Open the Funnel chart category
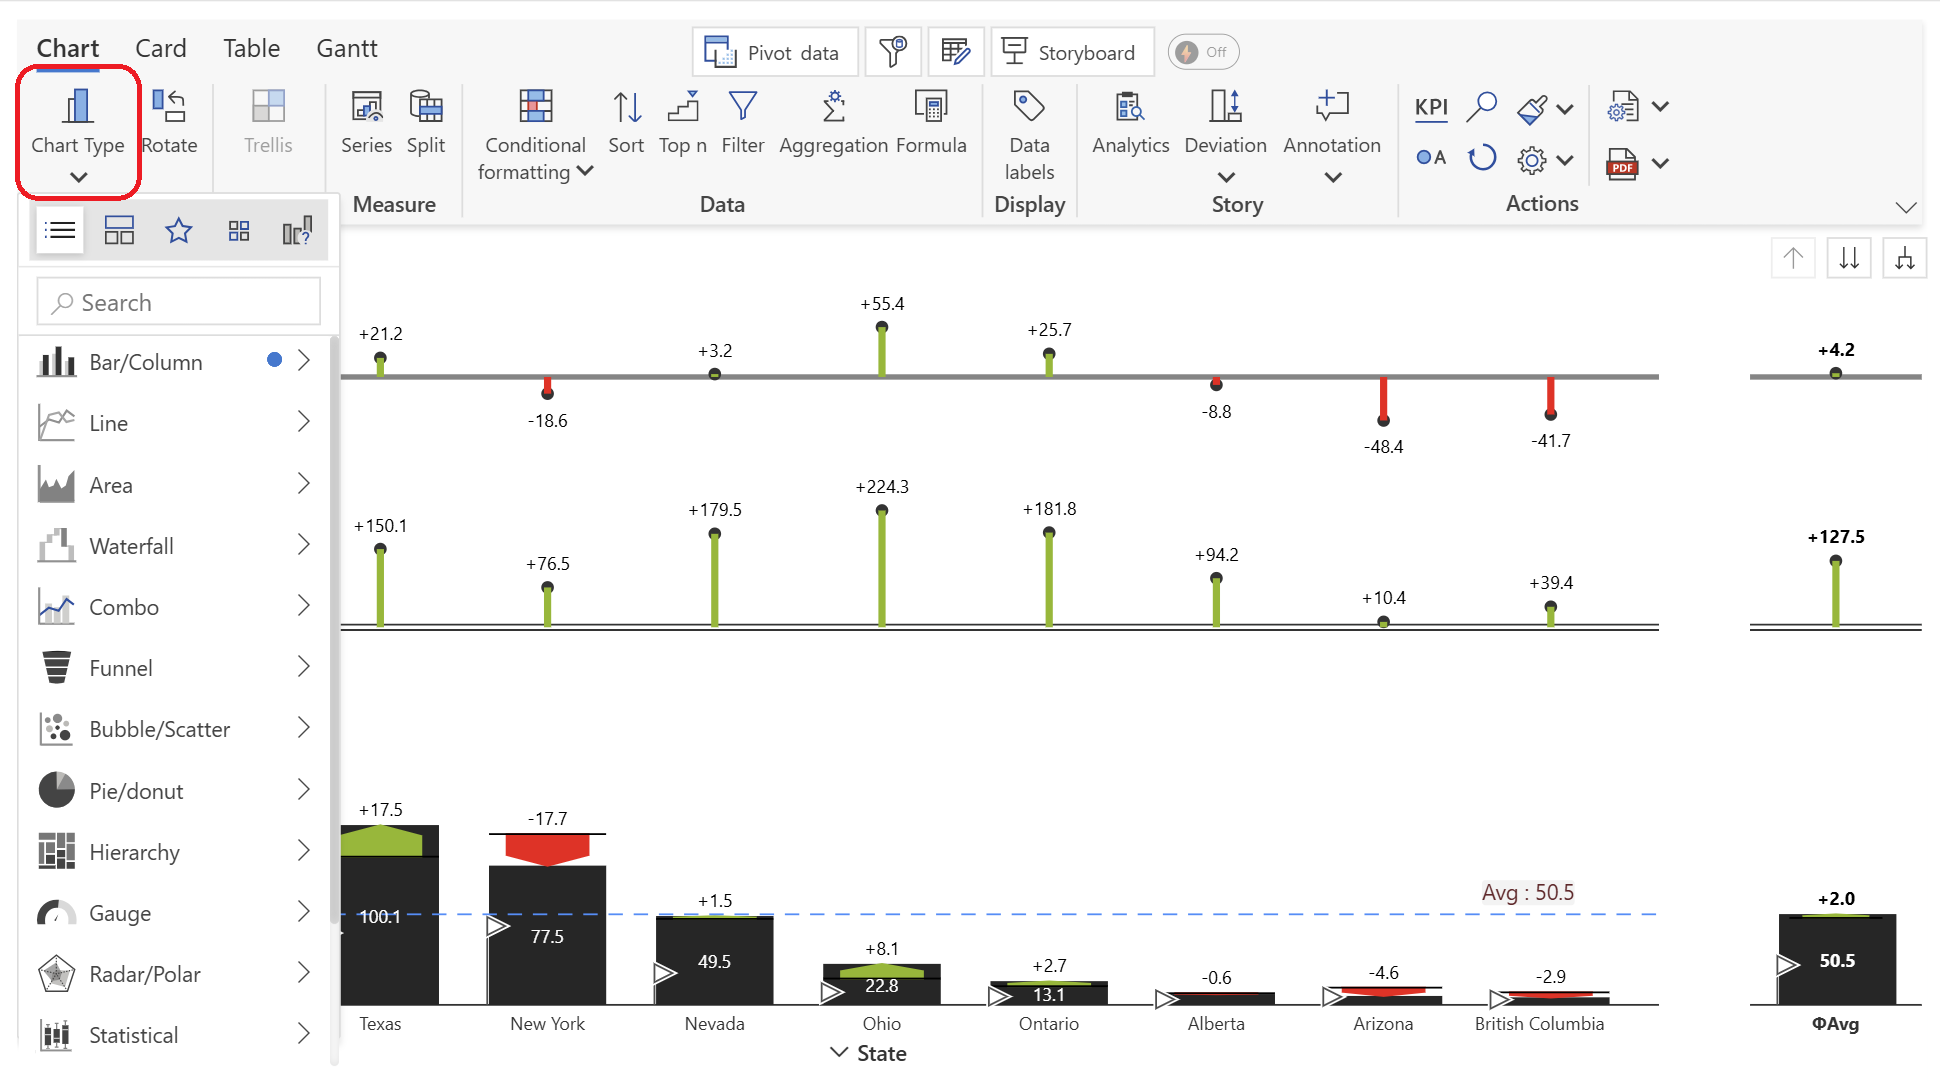 175,668
